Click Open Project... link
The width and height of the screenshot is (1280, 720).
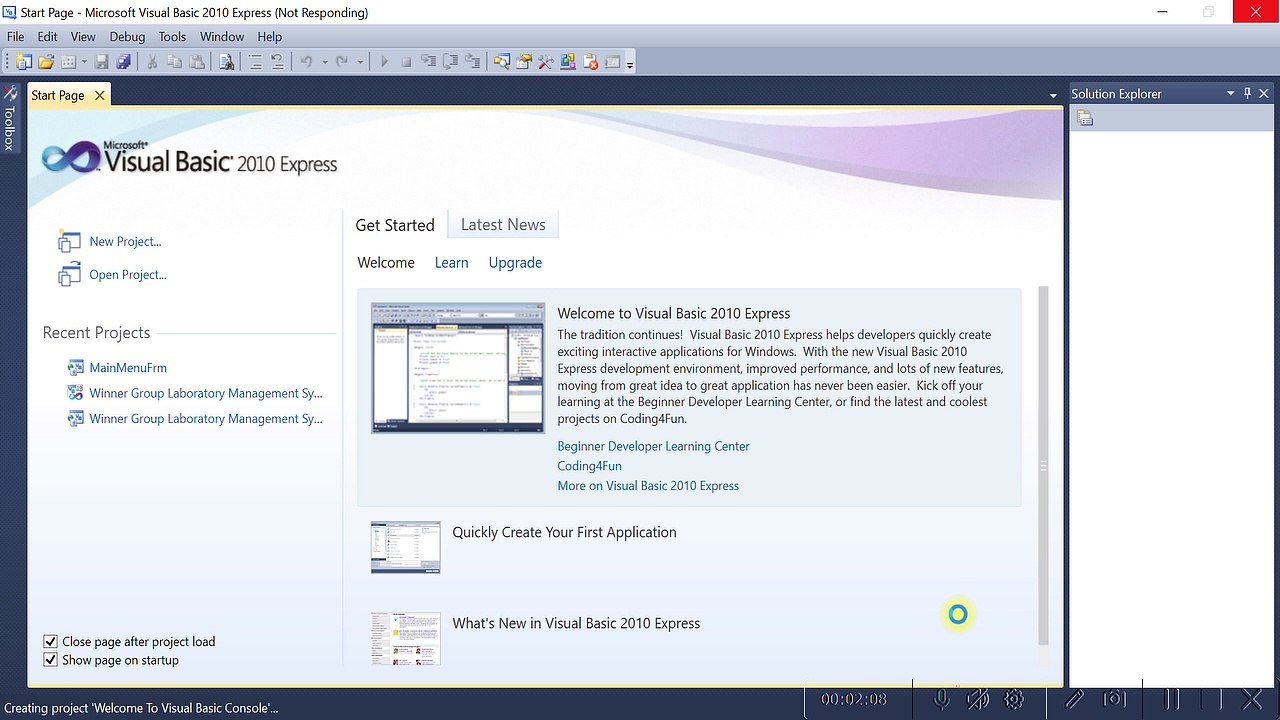(128, 274)
